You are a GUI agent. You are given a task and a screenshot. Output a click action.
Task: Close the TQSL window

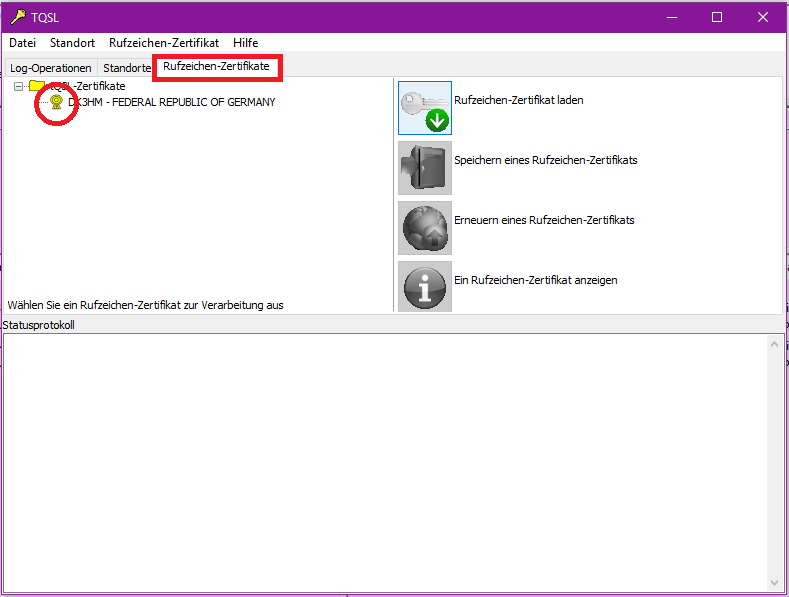coord(763,17)
